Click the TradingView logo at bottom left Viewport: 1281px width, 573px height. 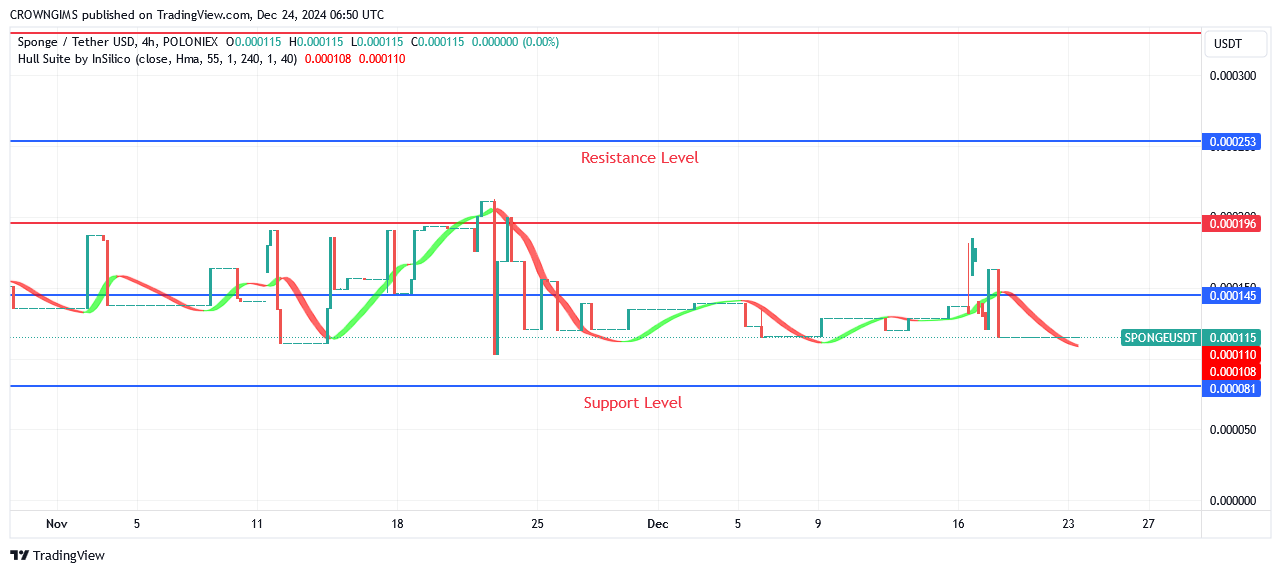[x=57, y=555]
